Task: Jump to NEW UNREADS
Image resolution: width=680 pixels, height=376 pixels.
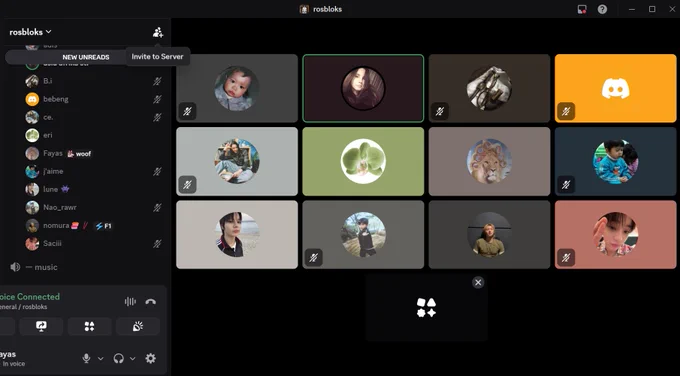Action: 86,57
